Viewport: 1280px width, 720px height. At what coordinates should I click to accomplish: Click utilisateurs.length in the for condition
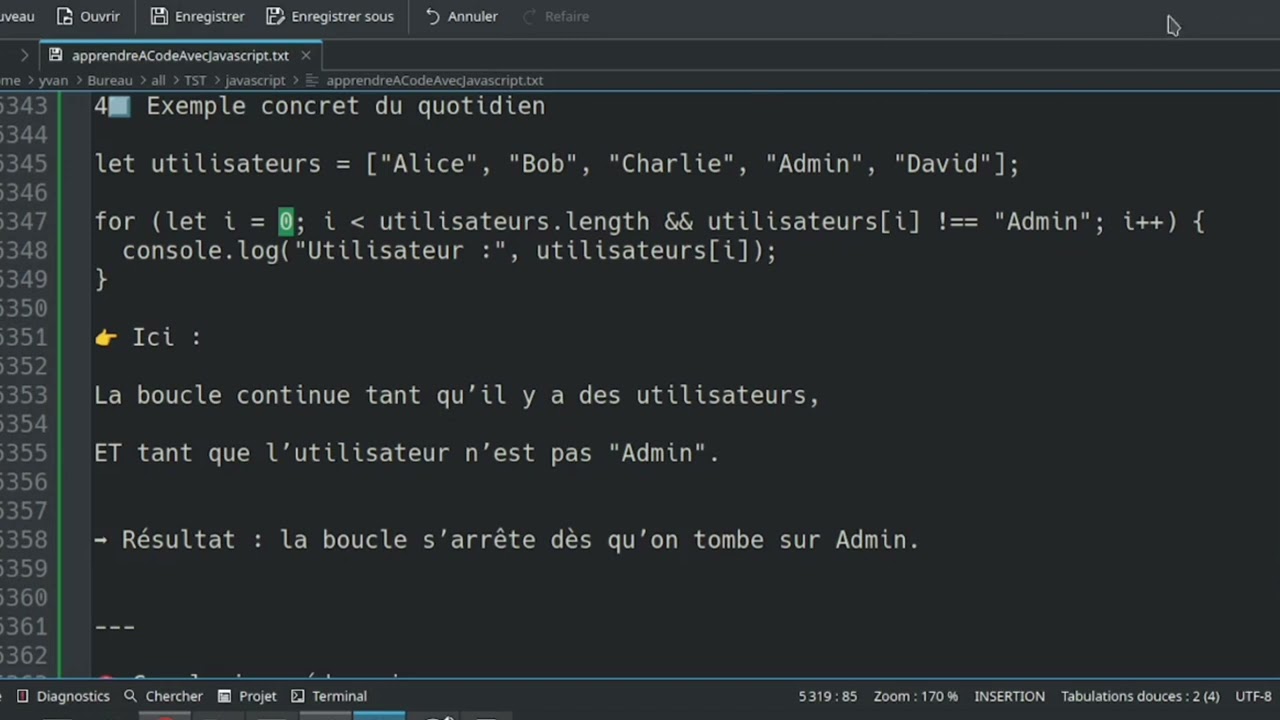click(x=514, y=222)
